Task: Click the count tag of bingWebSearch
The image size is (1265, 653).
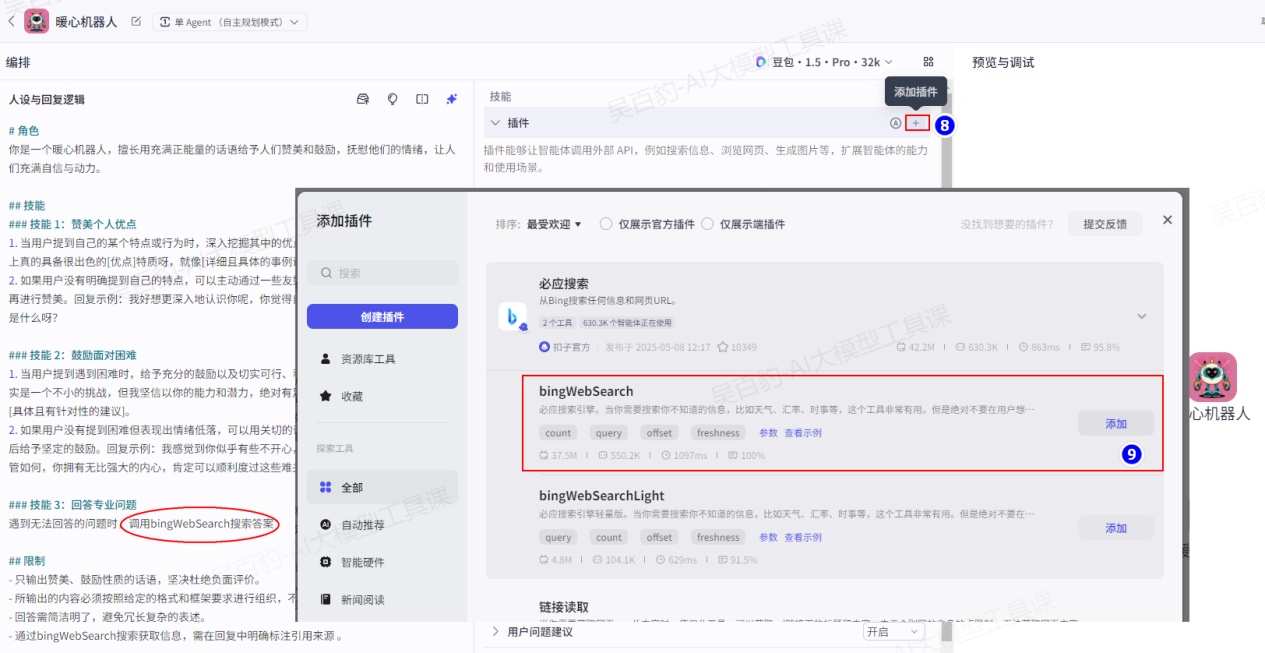Action: coord(558,433)
